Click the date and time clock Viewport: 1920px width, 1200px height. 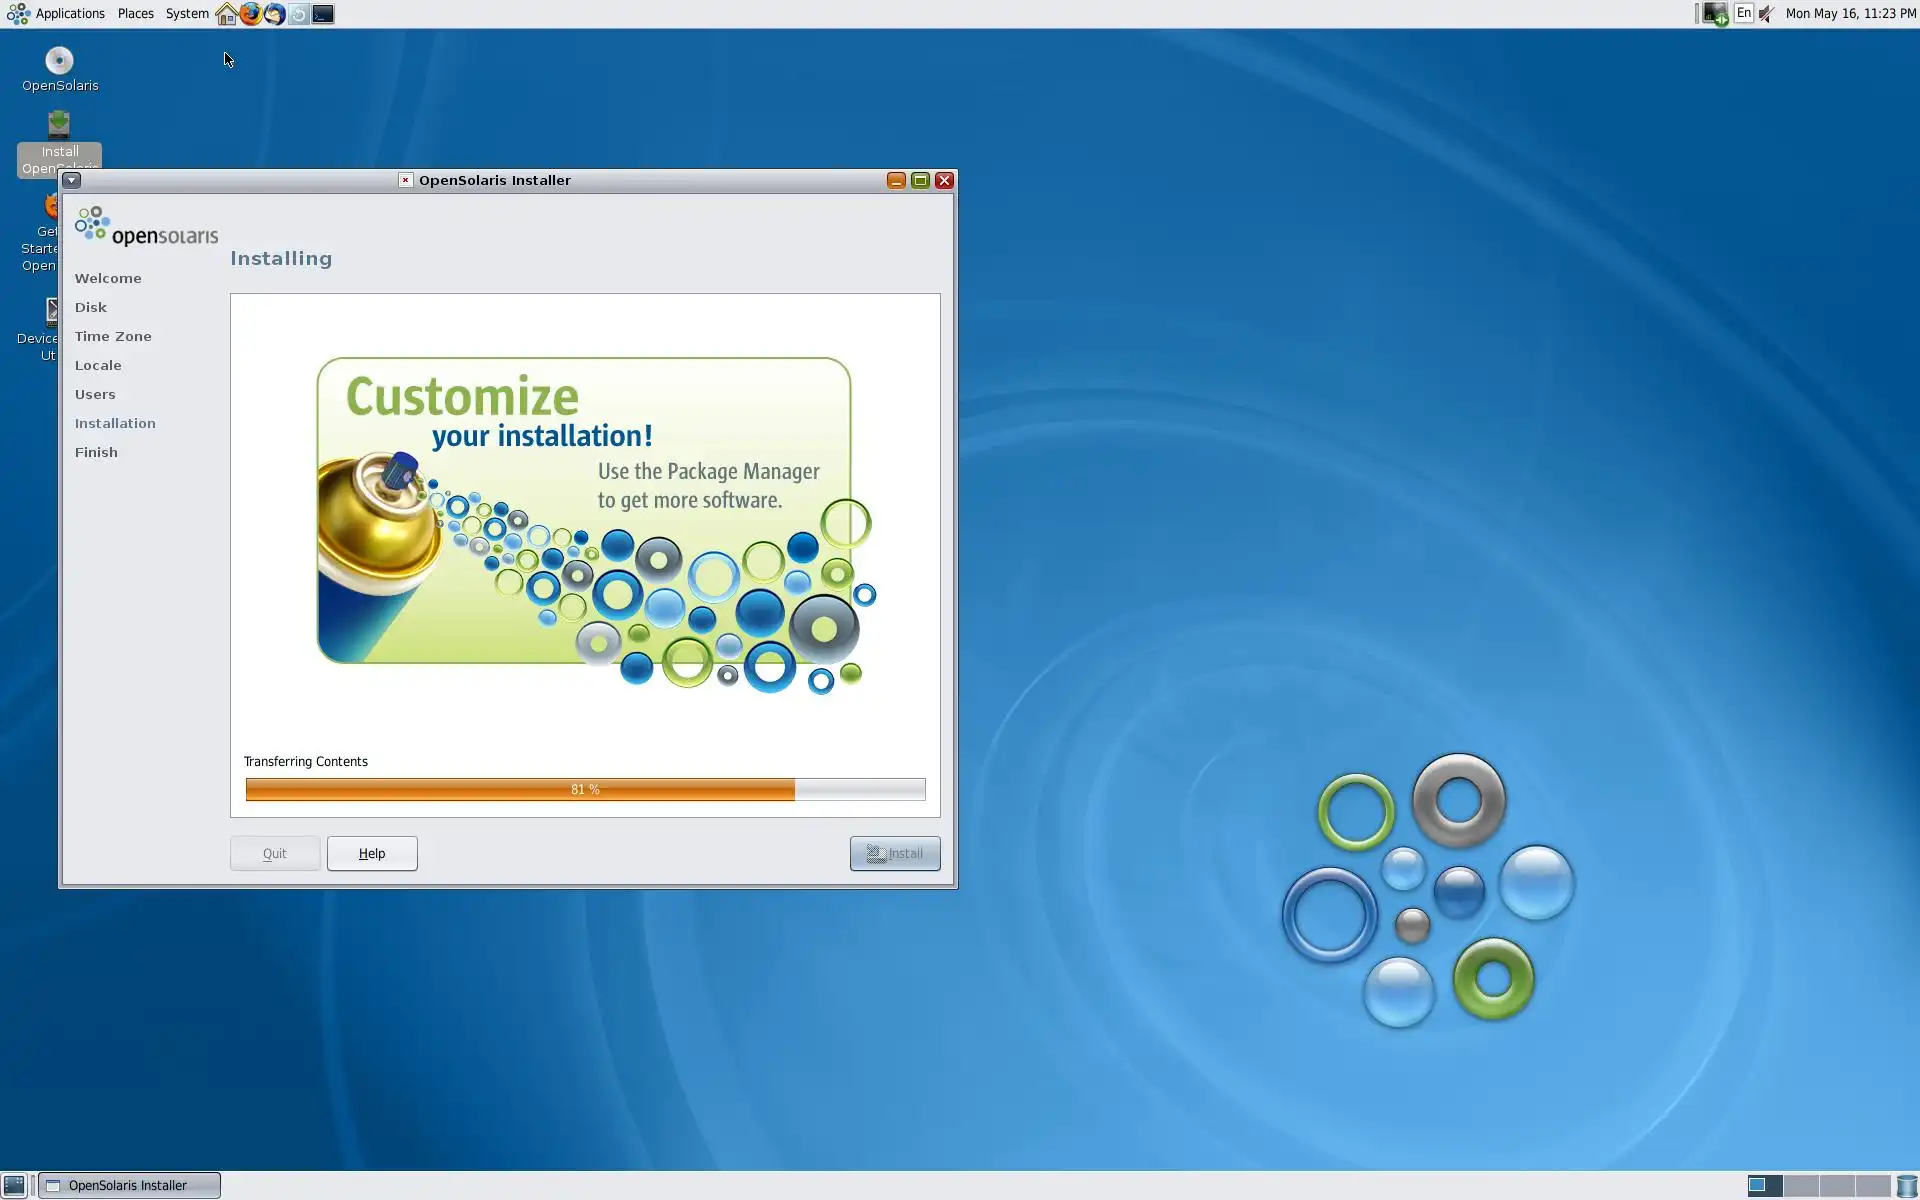[1850, 14]
